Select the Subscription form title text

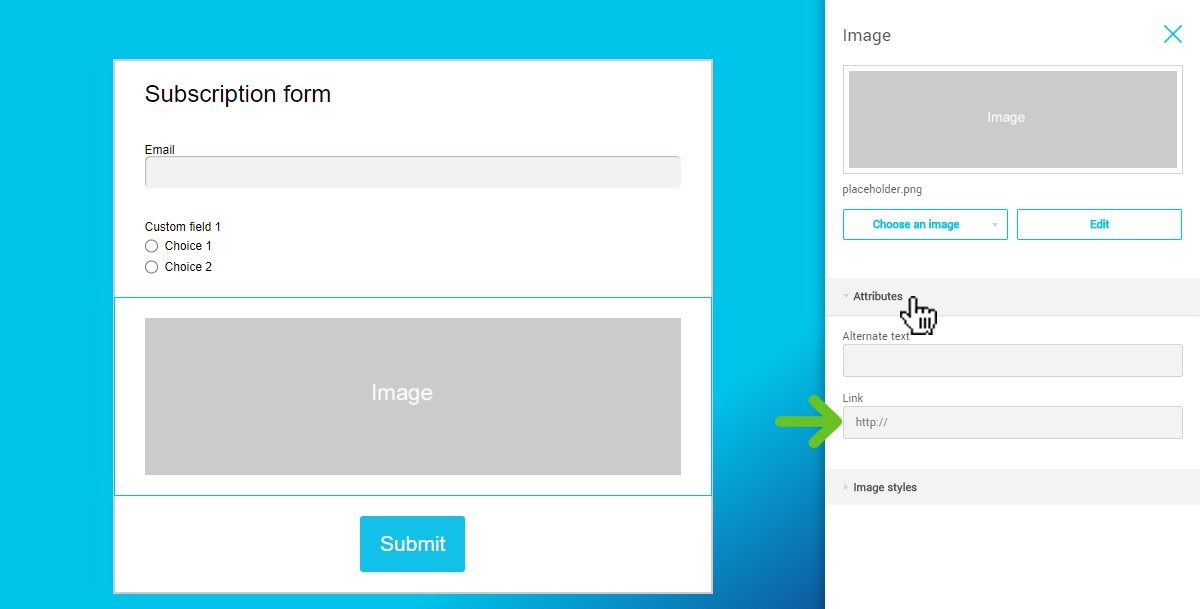point(238,94)
